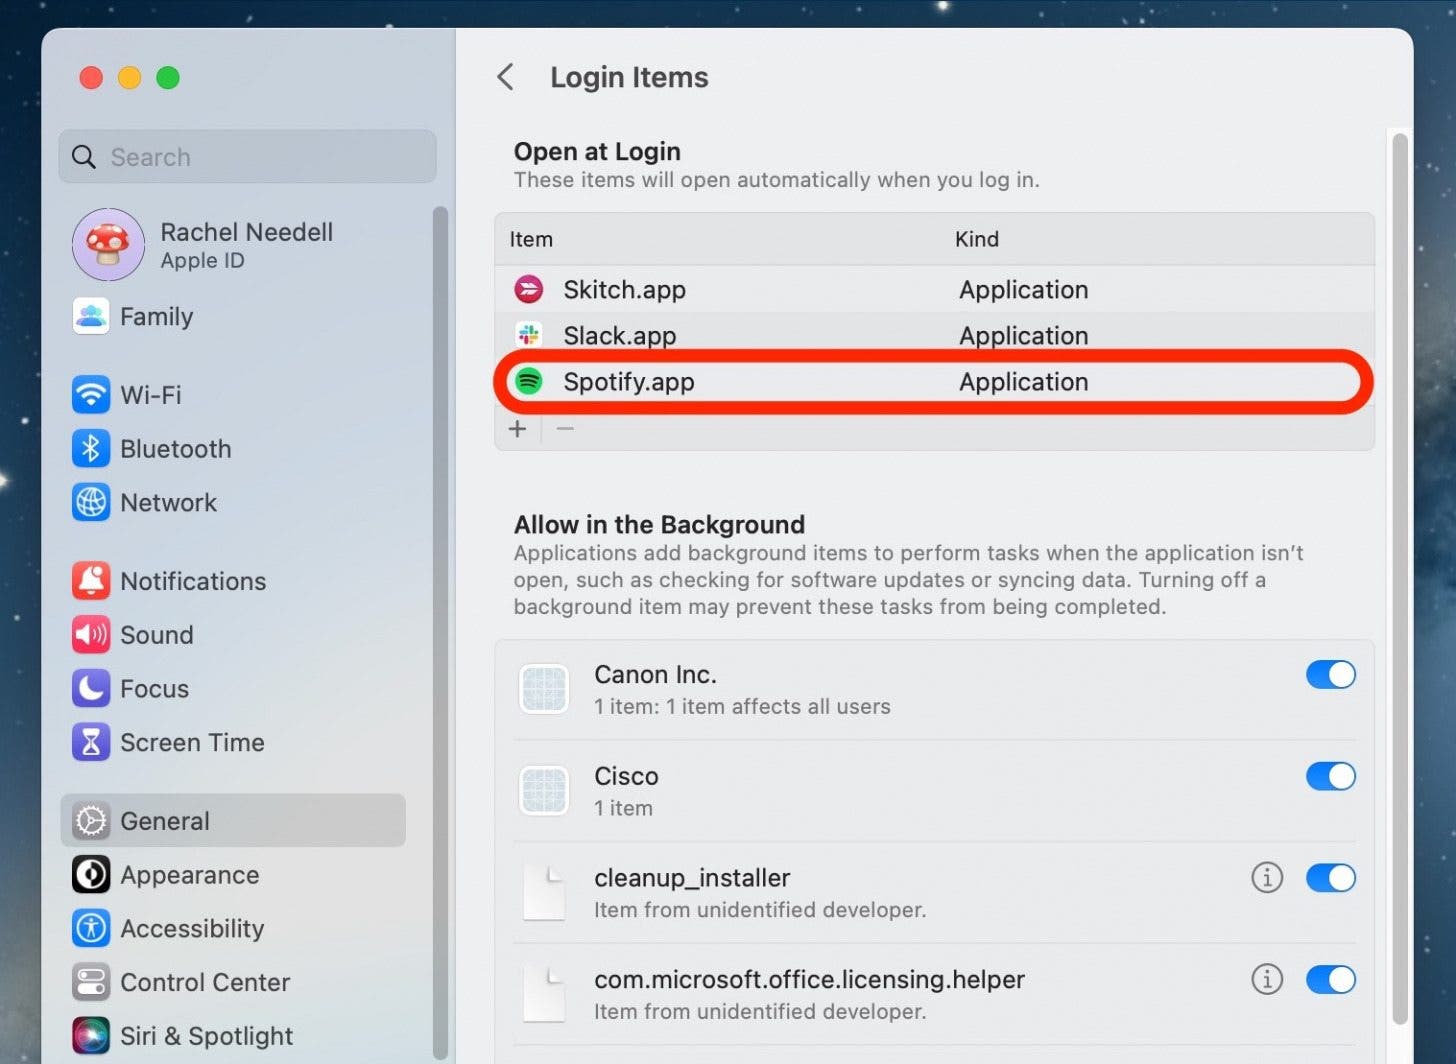Go back using the back chevron
Image resolution: width=1456 pixels, height=1064 pixels.
click(x=506, y=77)
